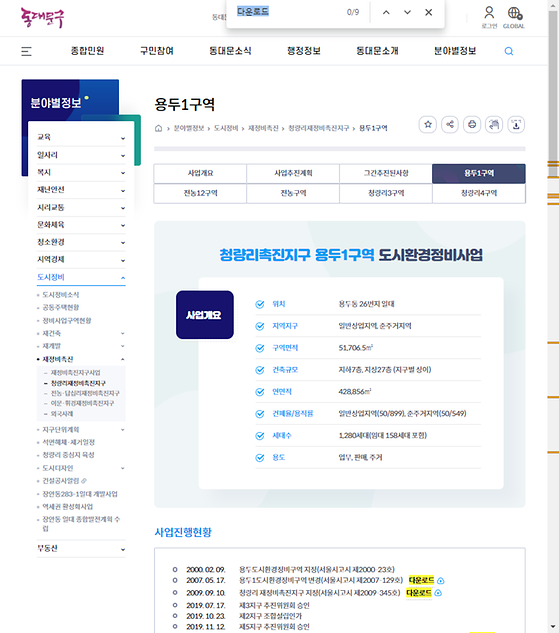Image resolution: width=559 pixels, height=633 pixels.
Task: Open 공동주택현황 sidebar link
Action: pos(61,308)
